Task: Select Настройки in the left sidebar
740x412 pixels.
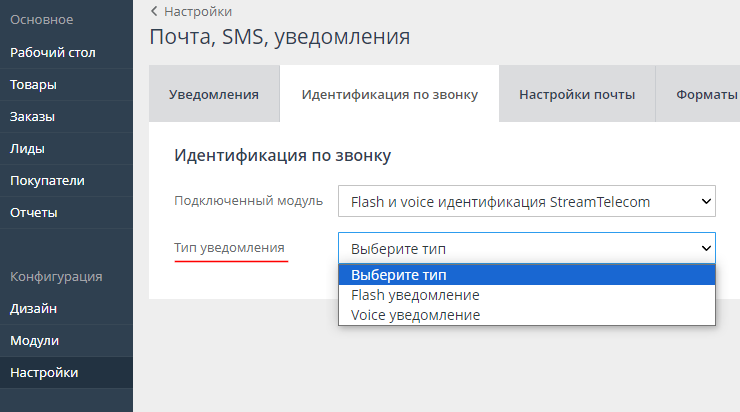Action: [44, 373]
